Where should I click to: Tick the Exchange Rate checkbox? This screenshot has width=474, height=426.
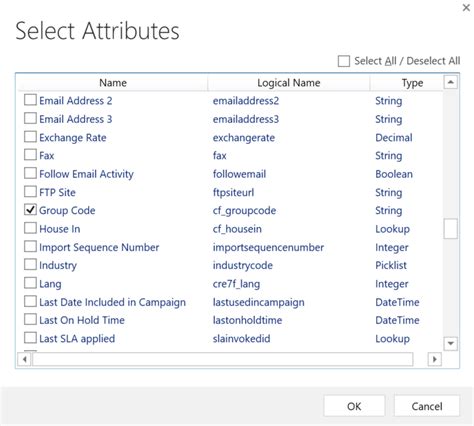pos(30,136)
